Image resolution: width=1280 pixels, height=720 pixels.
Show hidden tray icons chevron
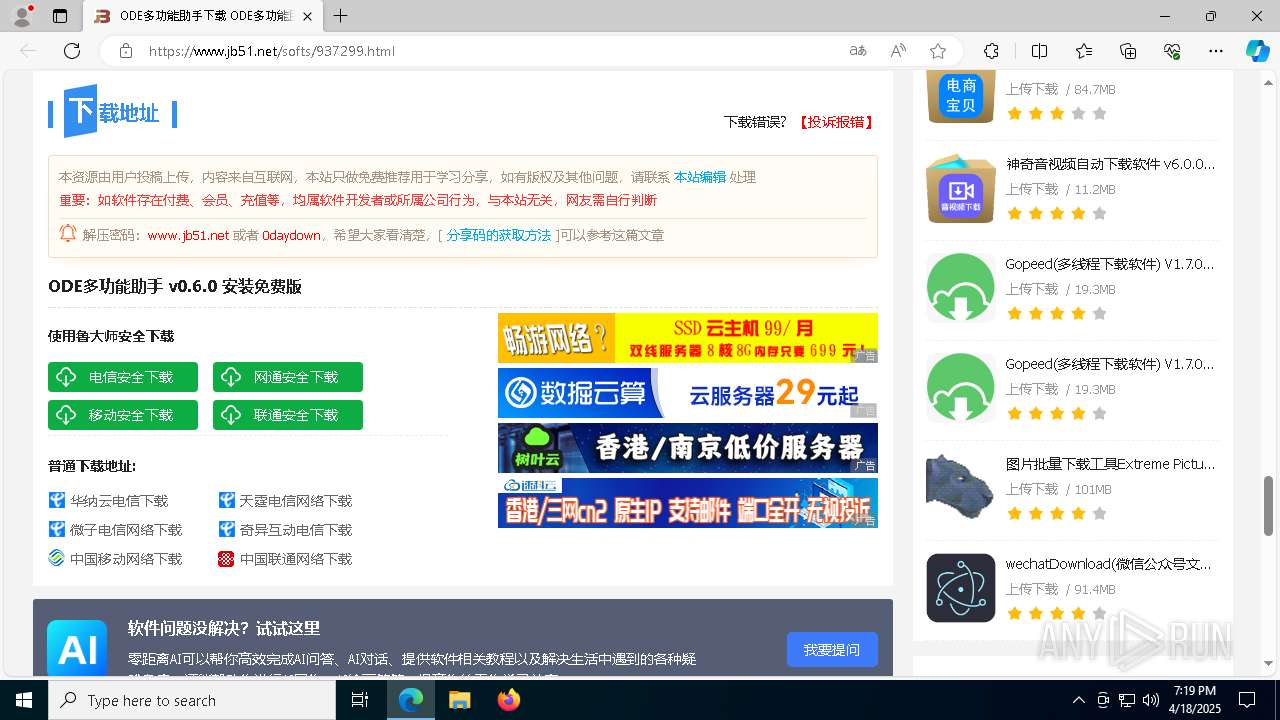pyautogui.click(x=1078, y=700)
